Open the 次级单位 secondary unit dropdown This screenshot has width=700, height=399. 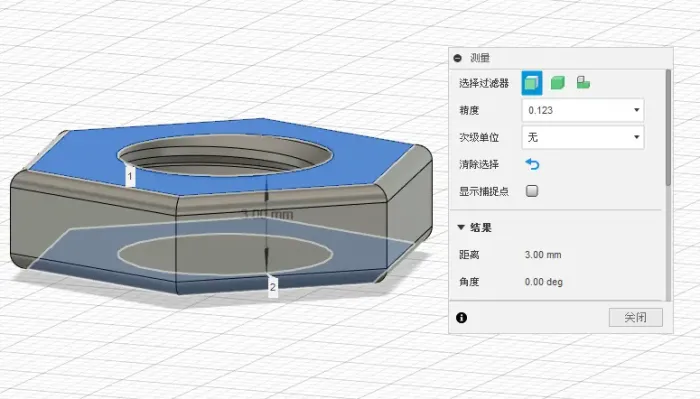[x=583, y=137]
